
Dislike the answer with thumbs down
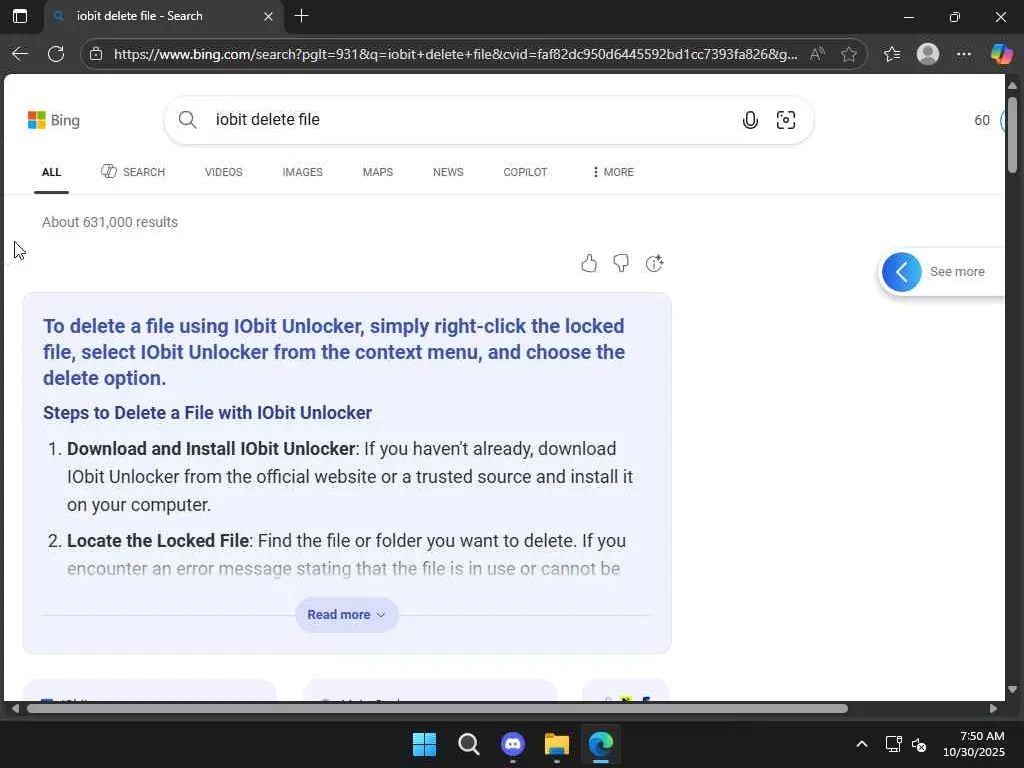(x=621, y=263)
